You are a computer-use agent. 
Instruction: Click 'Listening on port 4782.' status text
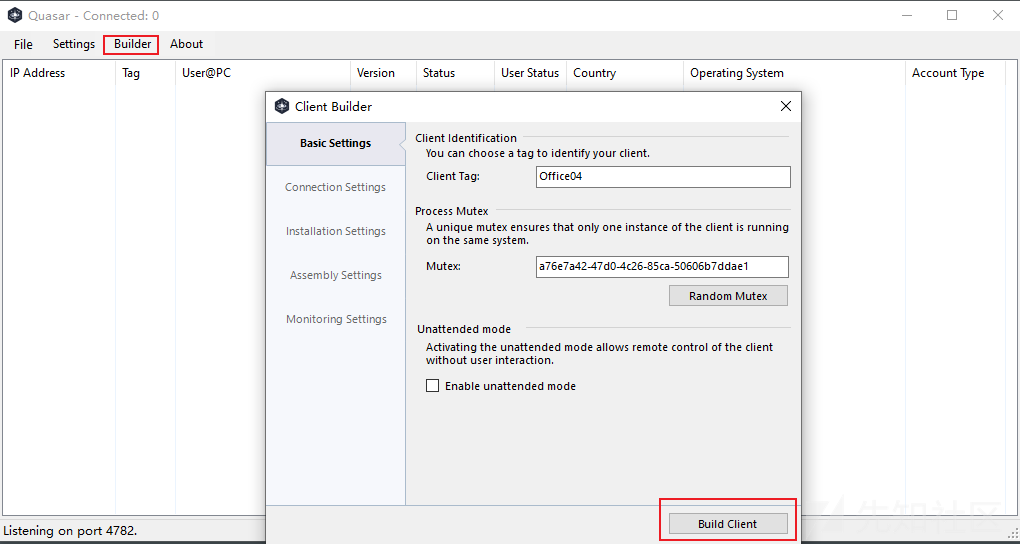tap(70, 531)
